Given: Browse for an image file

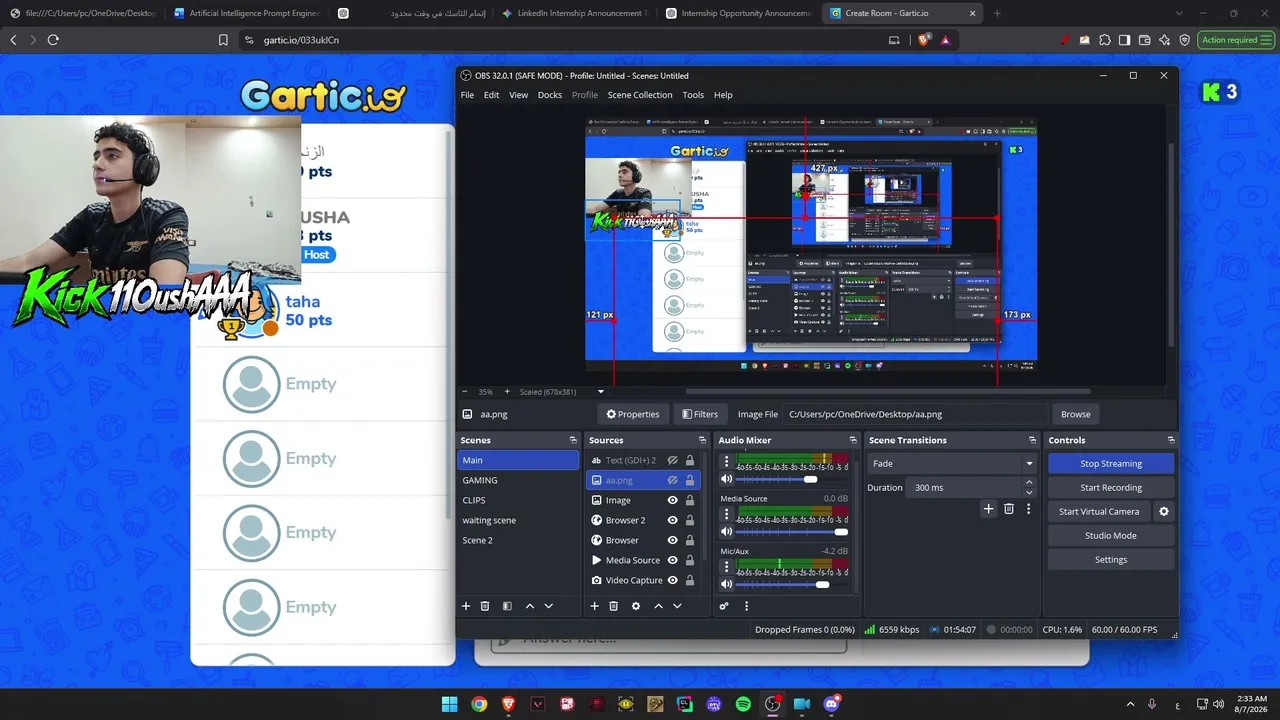Looking at the screenshot, I should 1075,414.
